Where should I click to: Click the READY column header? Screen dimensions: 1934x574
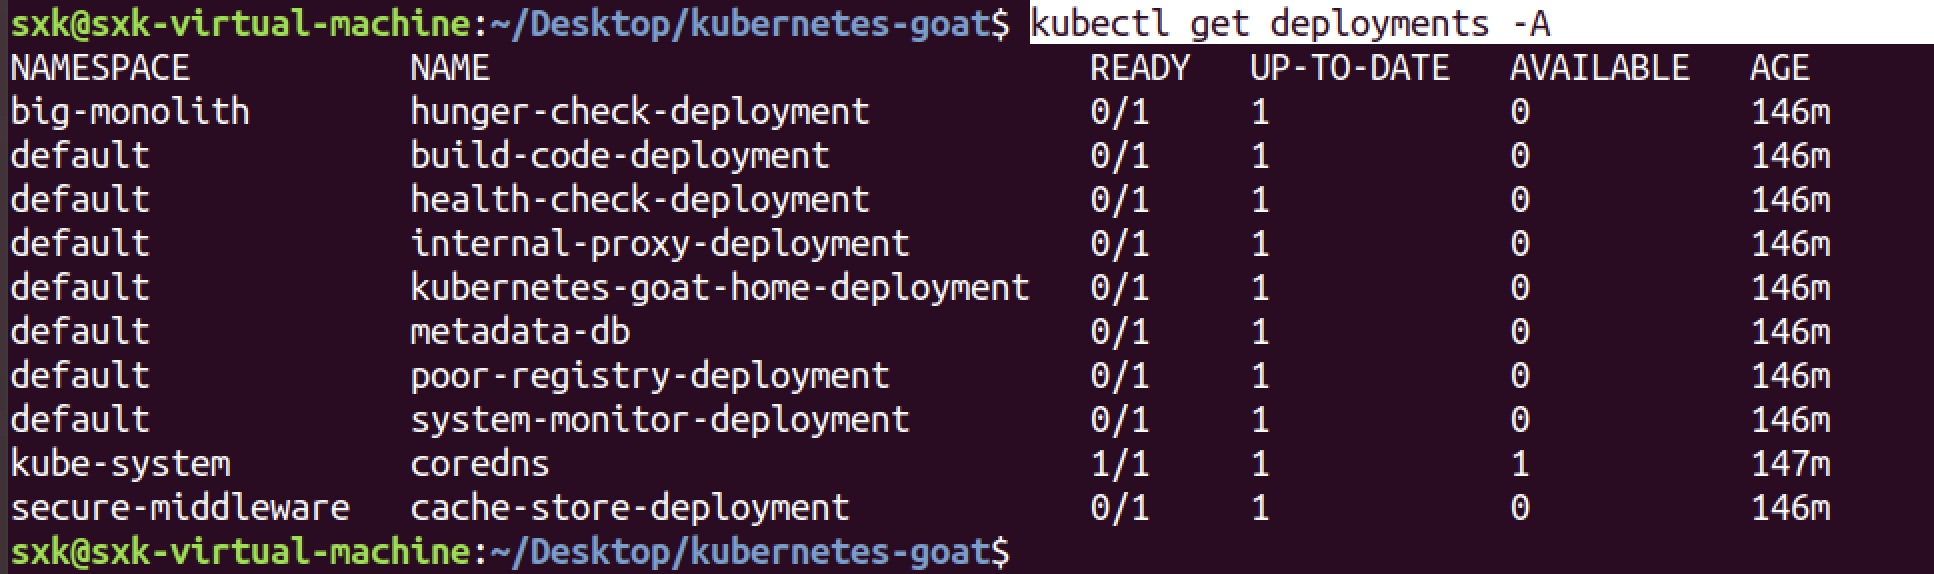tap(1140, 67)
